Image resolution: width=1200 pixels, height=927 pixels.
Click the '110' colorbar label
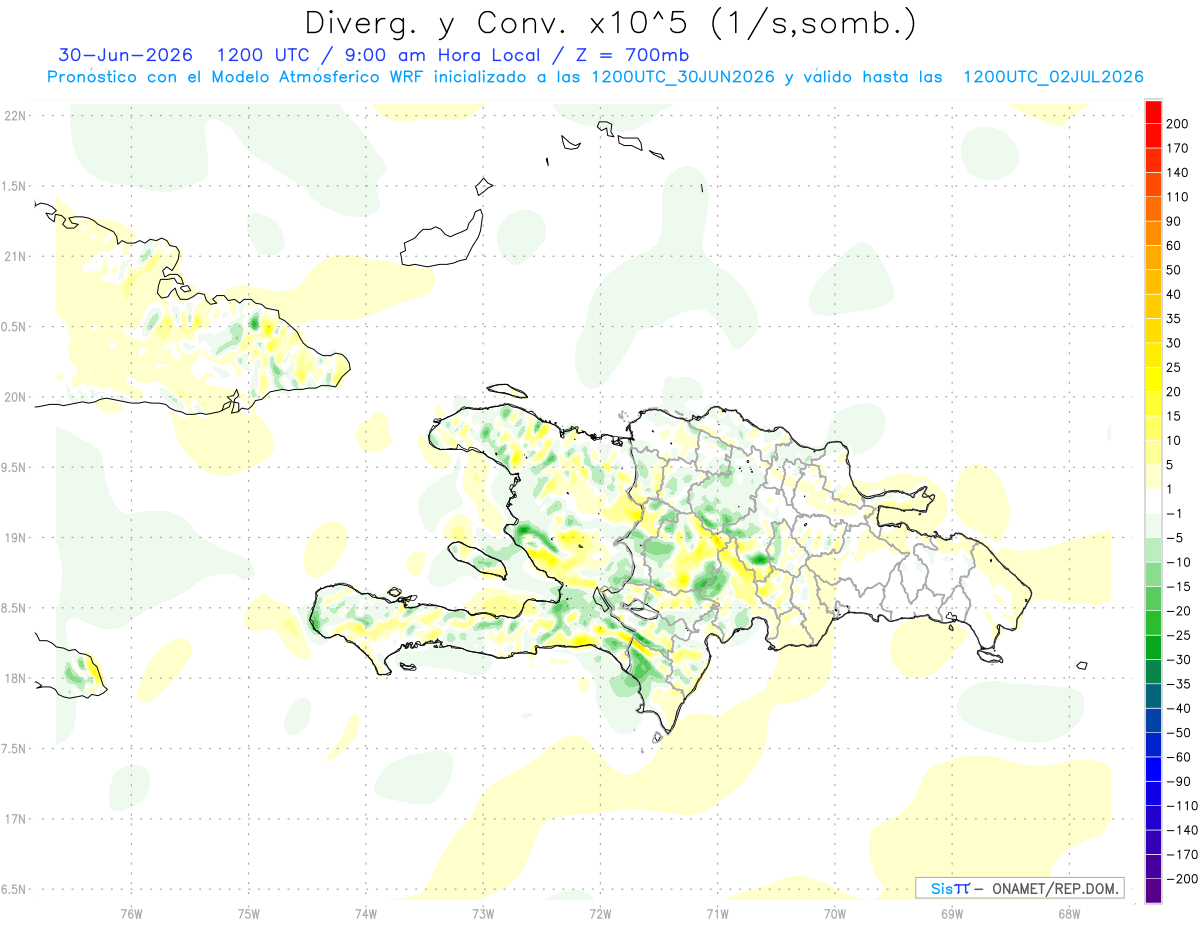tap(1177, 197)
